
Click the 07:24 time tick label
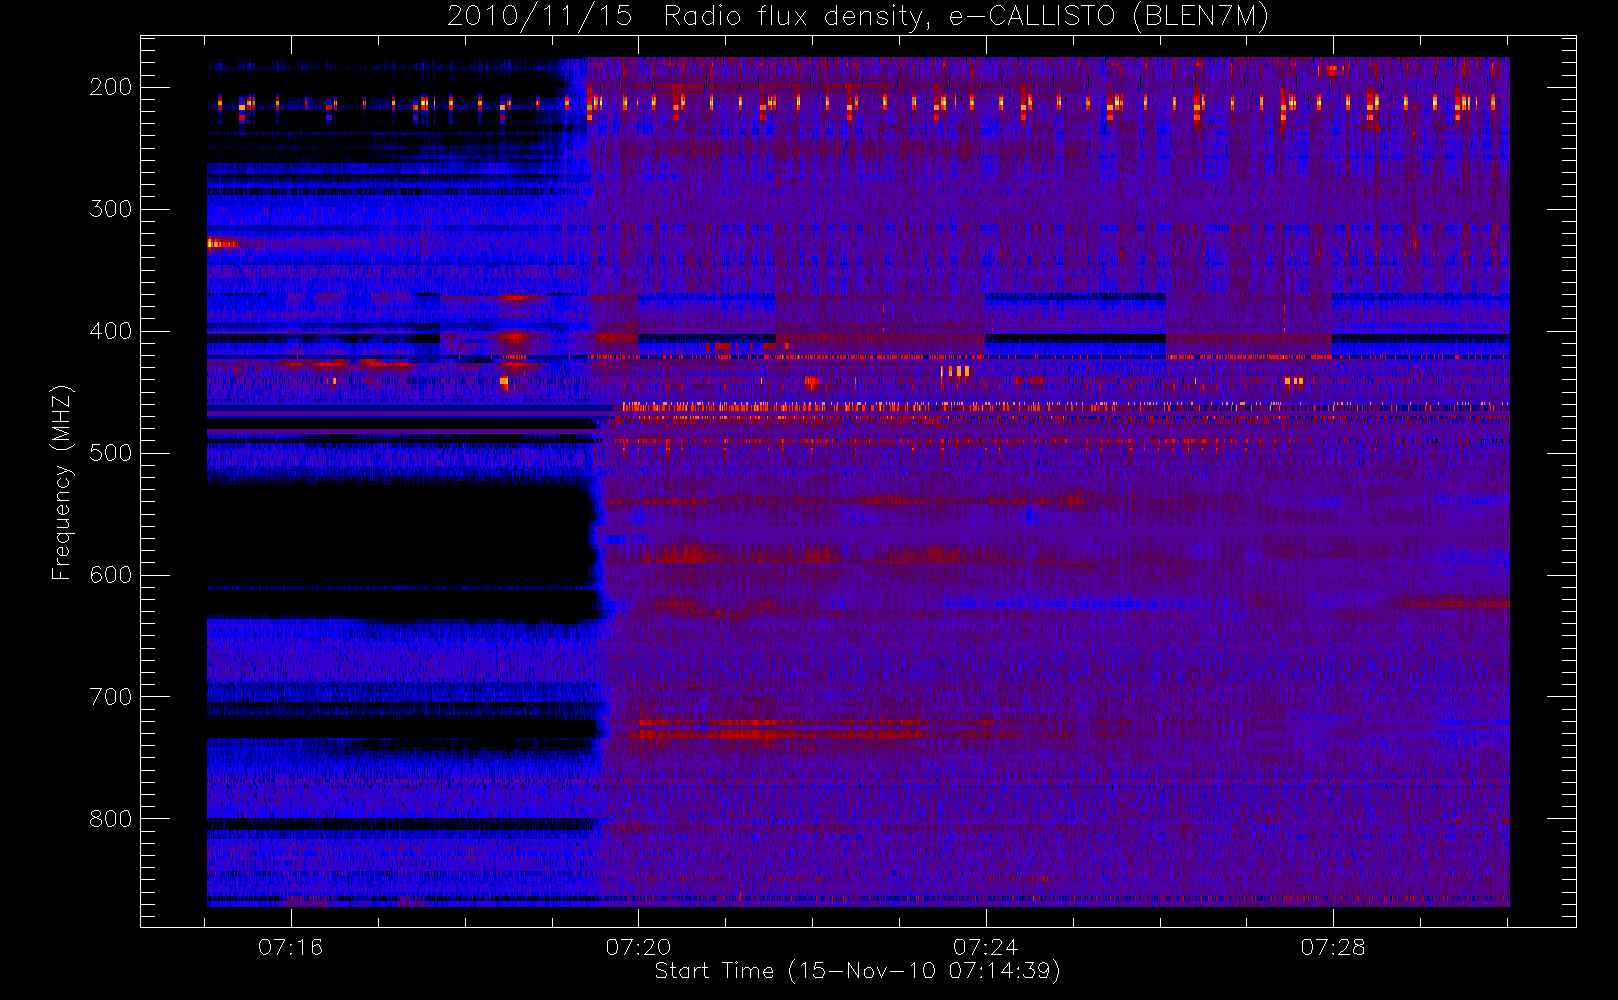pyautogui.click(x=986, y=947)
